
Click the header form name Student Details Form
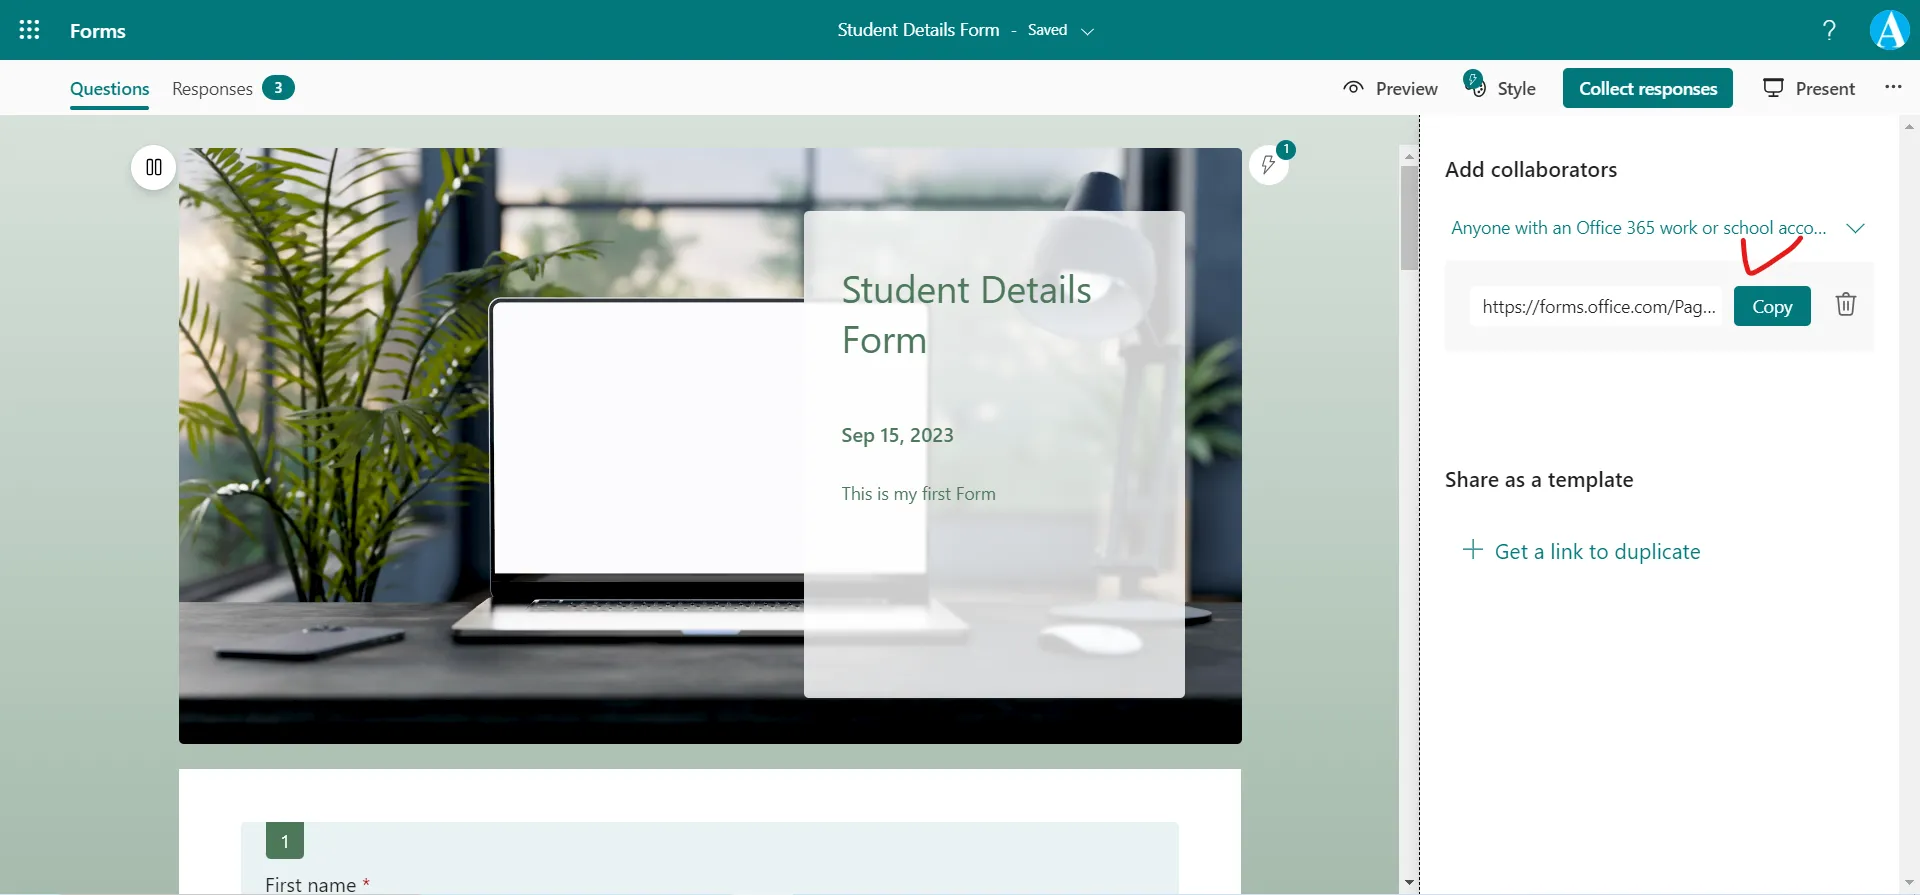[918, 30]
